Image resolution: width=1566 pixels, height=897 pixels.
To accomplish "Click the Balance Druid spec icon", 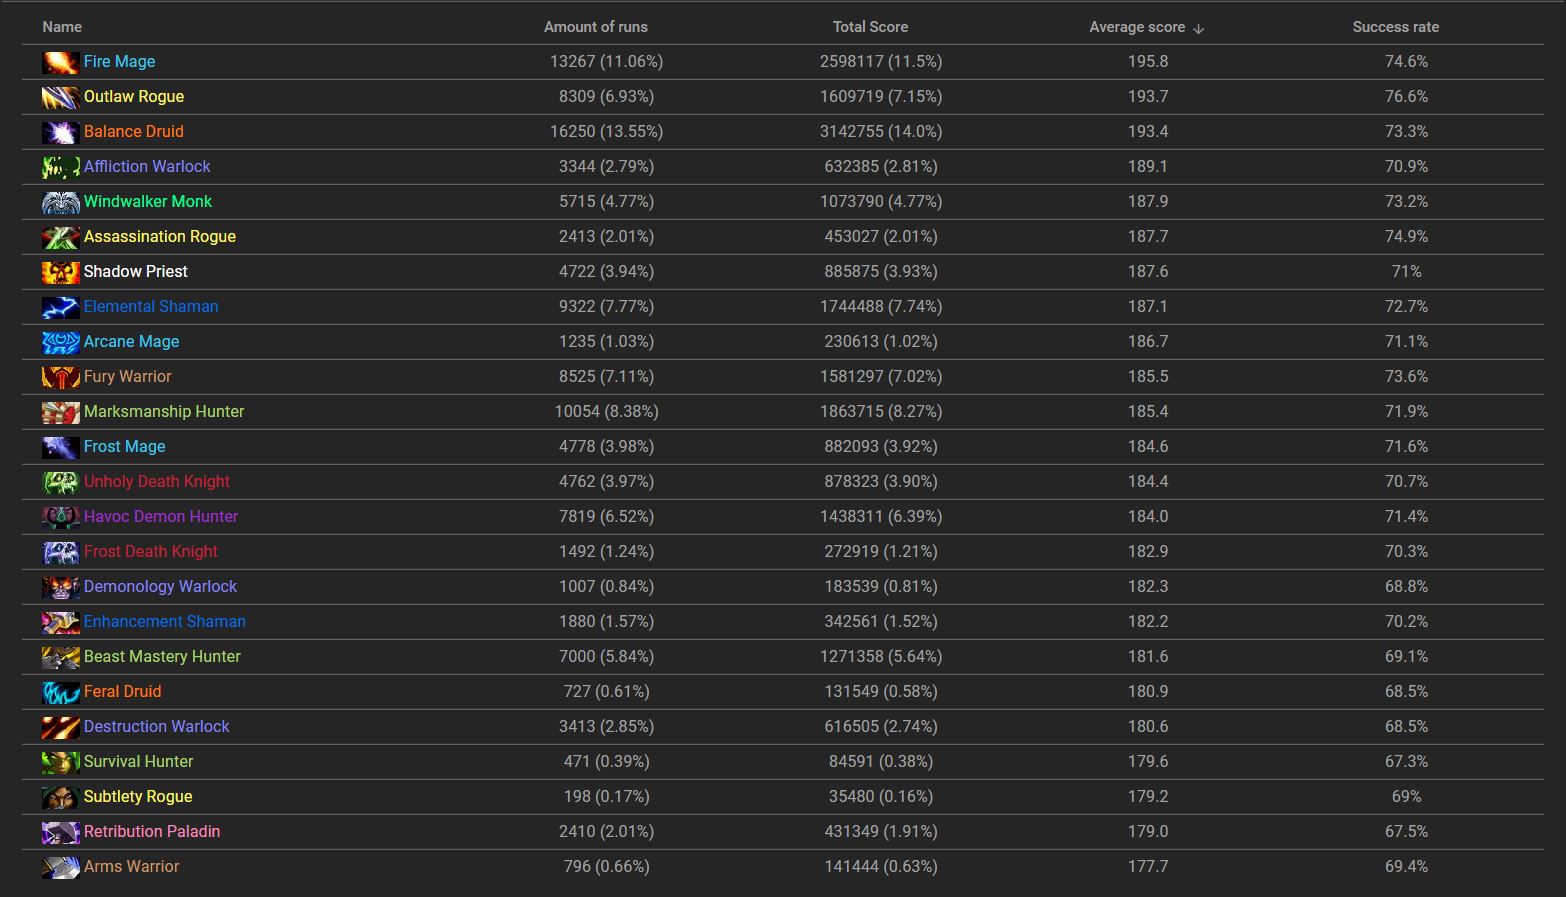I will click(x=60, y=132).
